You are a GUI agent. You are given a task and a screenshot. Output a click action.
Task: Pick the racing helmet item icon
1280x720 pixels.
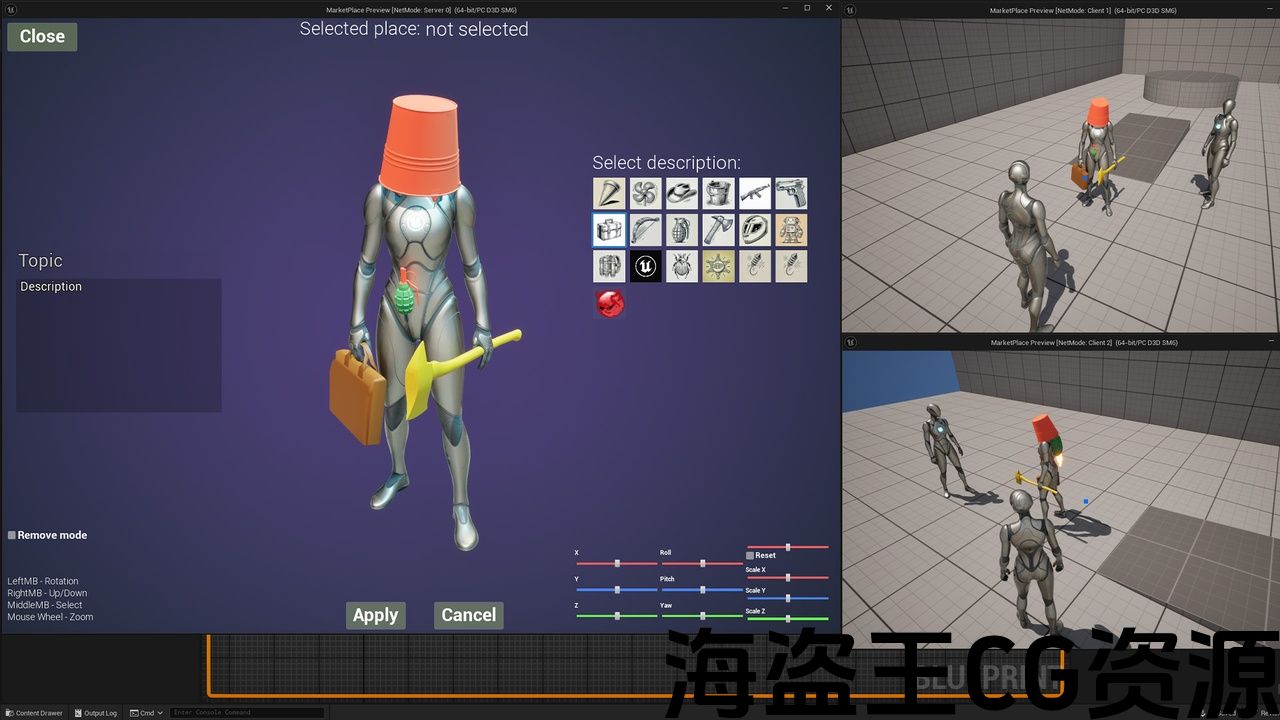(x=755, y=230)
